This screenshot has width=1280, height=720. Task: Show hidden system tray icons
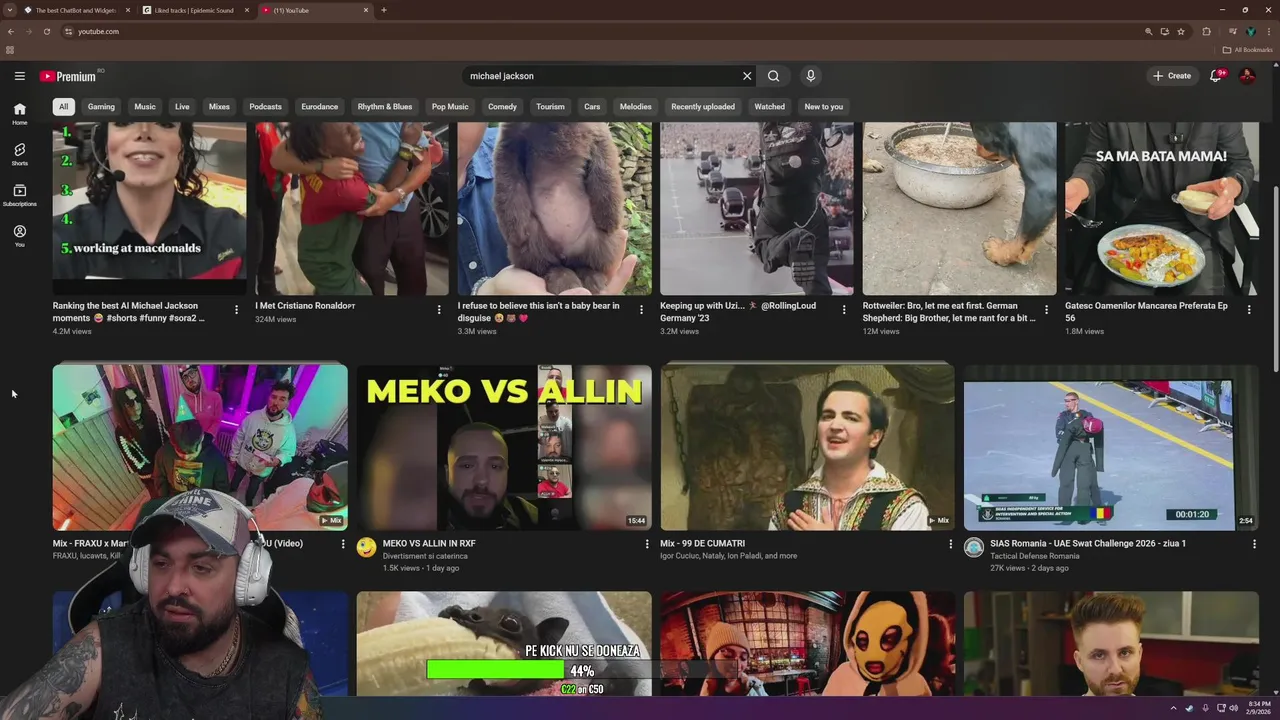tap(1173, 708)
